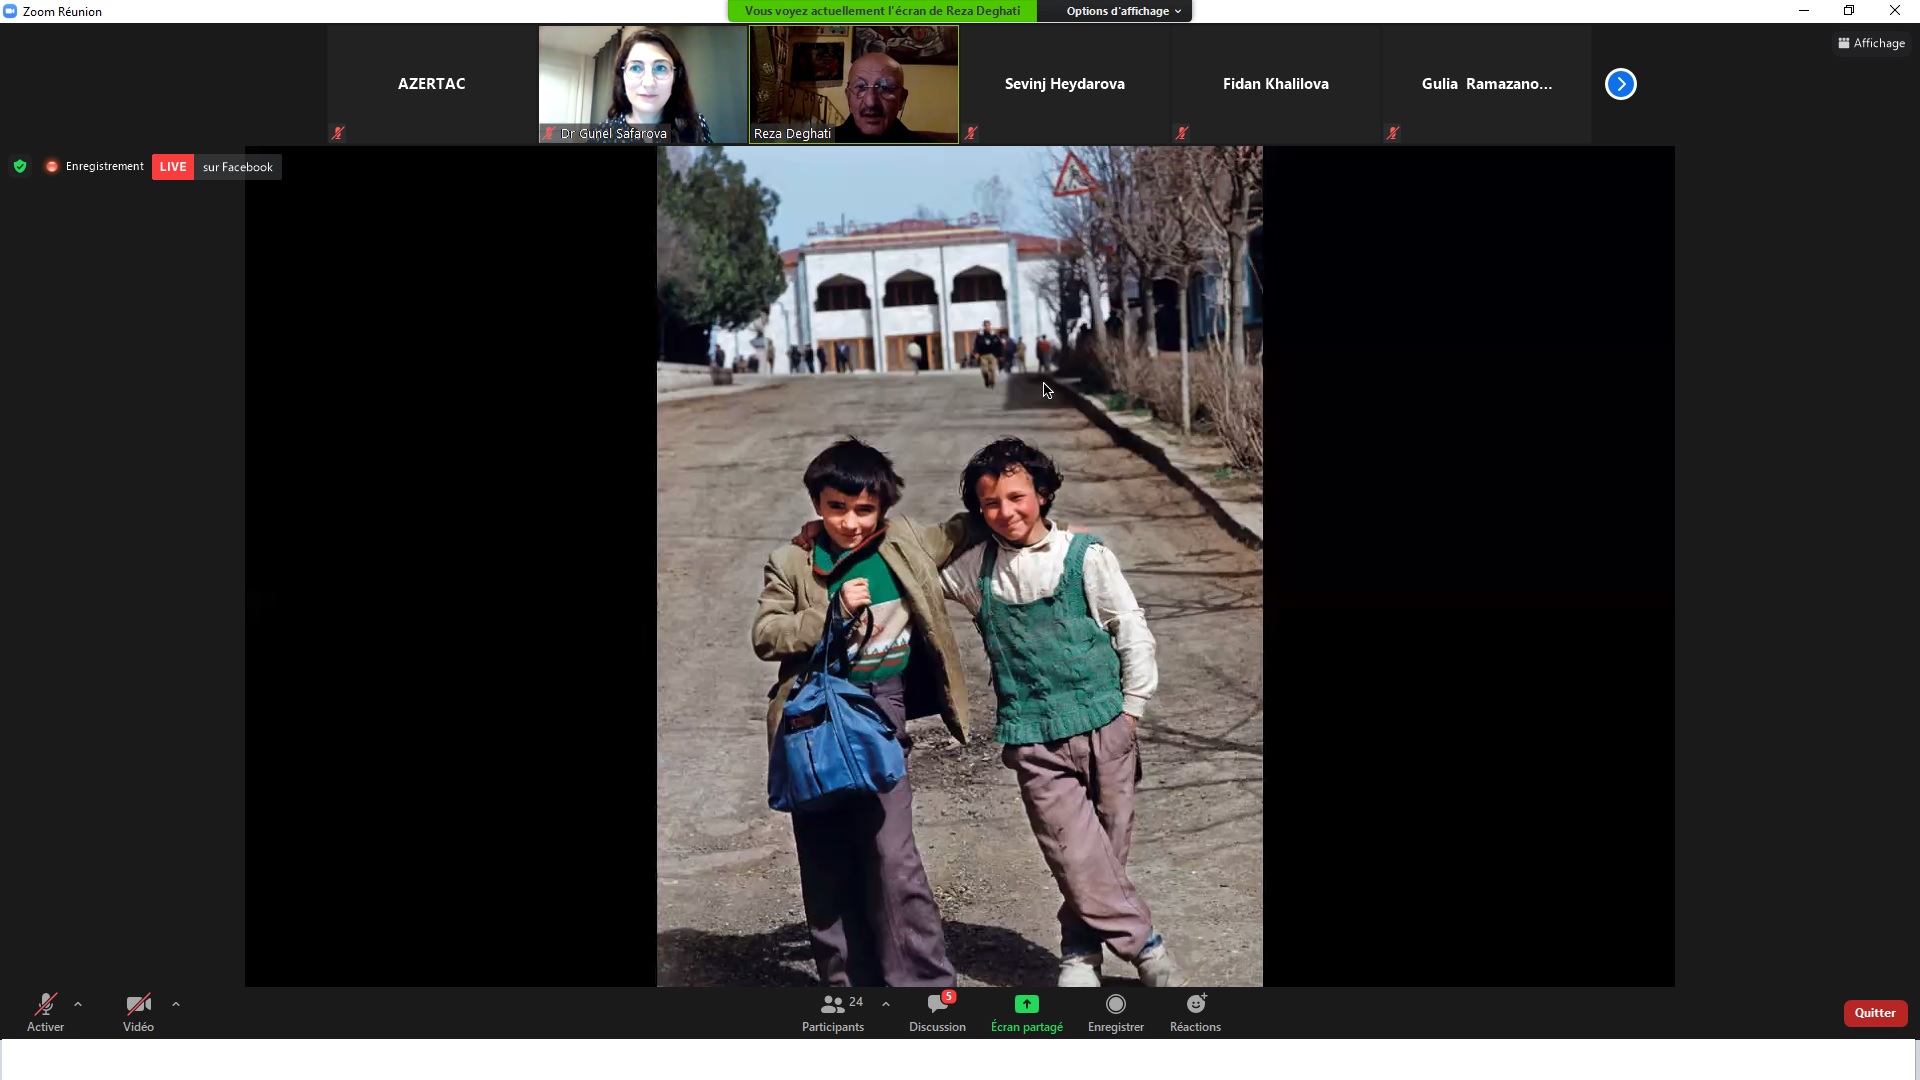Expand audio options arrow next to Activer

78,1004
